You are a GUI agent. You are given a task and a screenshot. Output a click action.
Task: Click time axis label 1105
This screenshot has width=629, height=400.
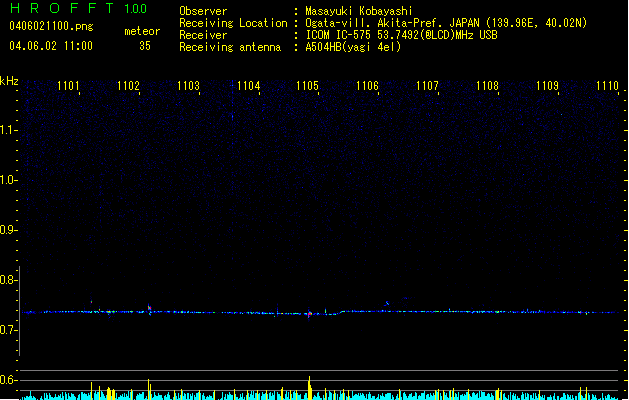pyautogui.click(x=307, y=86)
